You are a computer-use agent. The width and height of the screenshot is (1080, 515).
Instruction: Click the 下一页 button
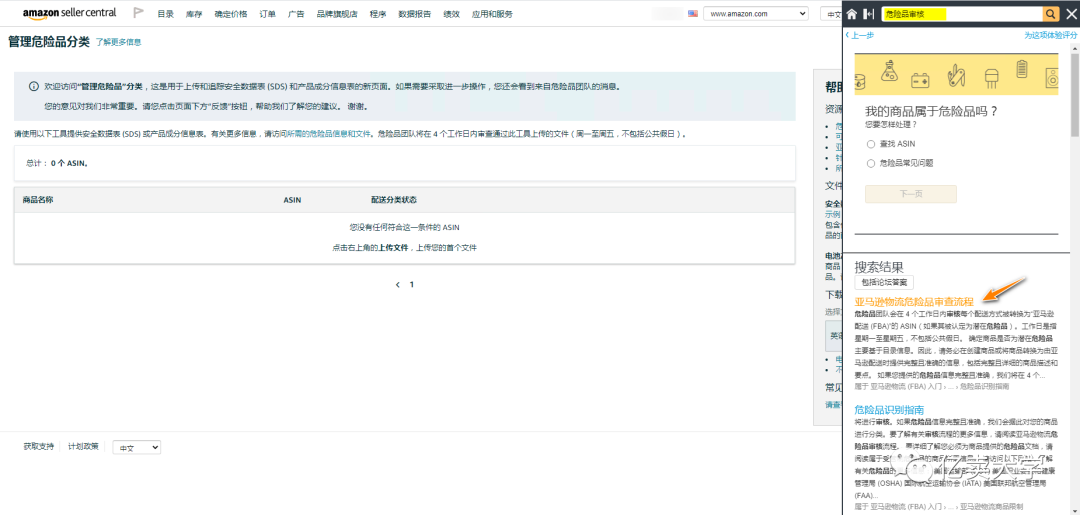[911, 193]
